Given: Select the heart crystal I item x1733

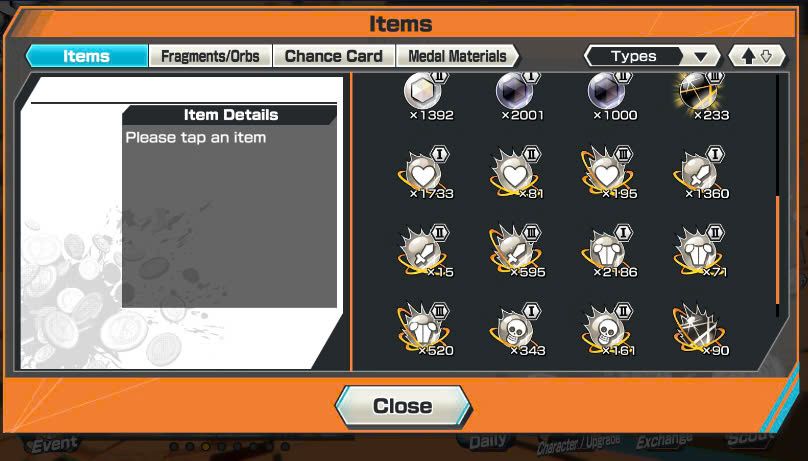Looking at the screenshot, I should (x=424, y=174).
